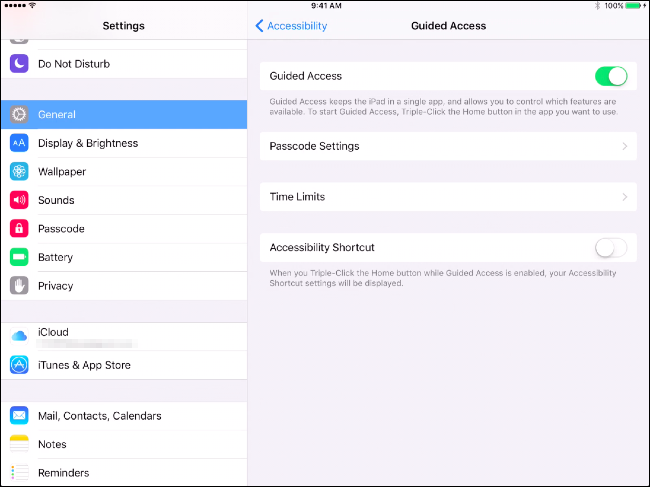Open Battery settings
650x487 pixels.
tap(124, 257)
